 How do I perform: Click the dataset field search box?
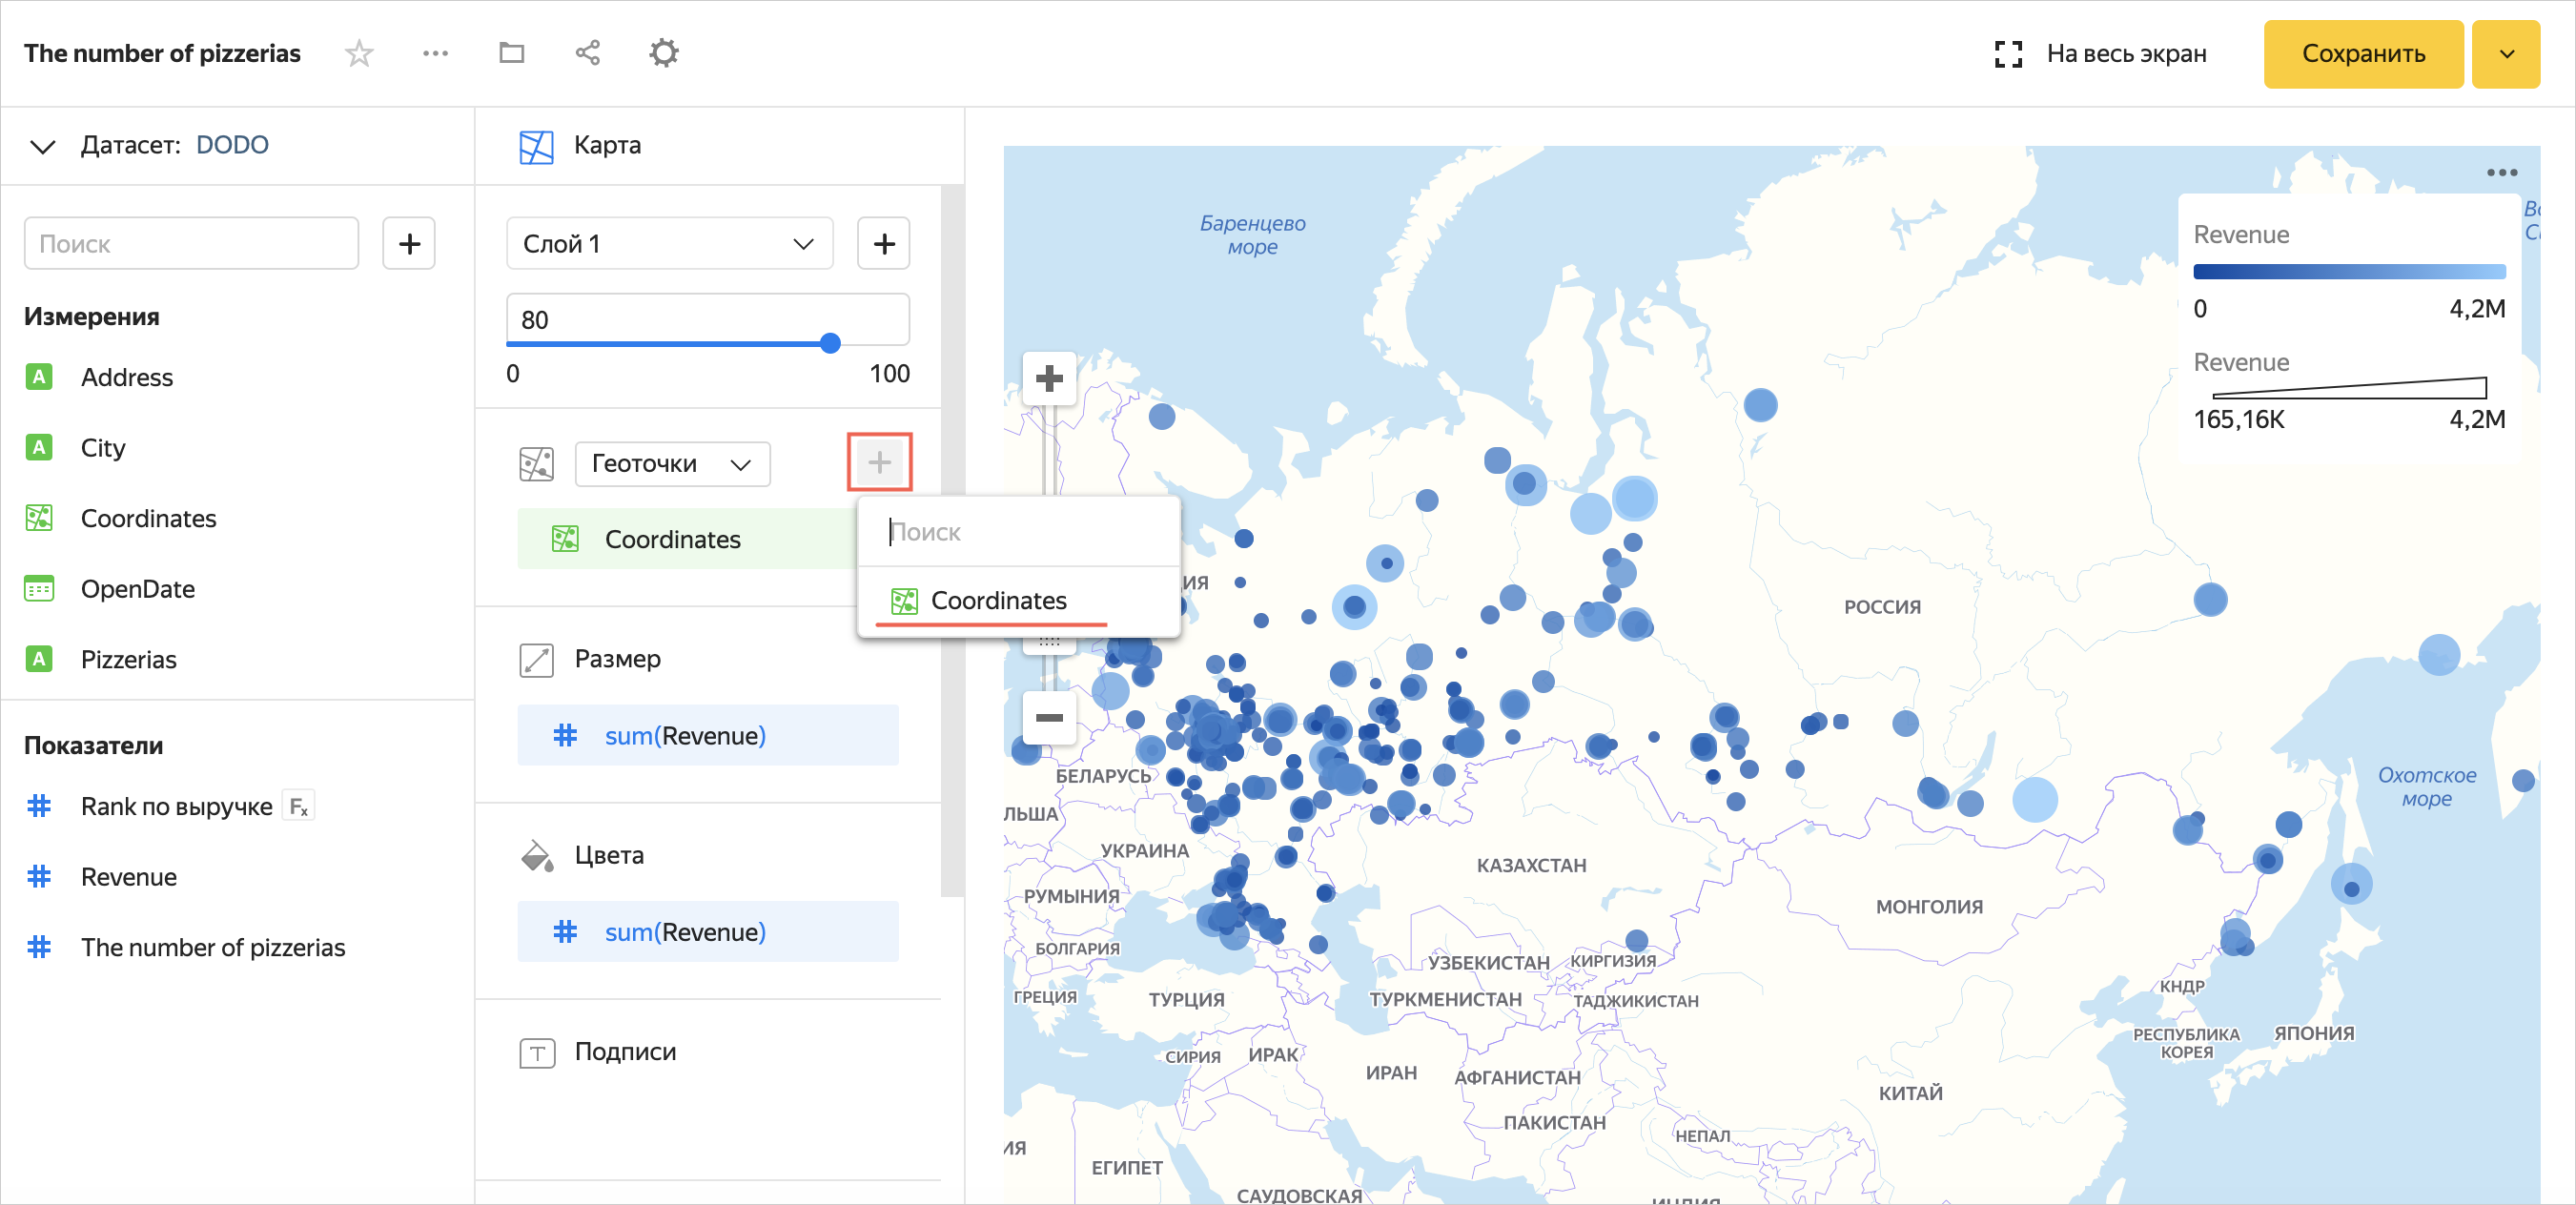191,244
